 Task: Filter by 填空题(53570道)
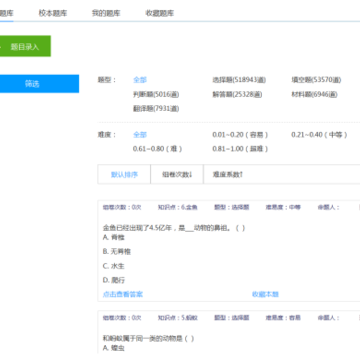click(x=316, y=80)
